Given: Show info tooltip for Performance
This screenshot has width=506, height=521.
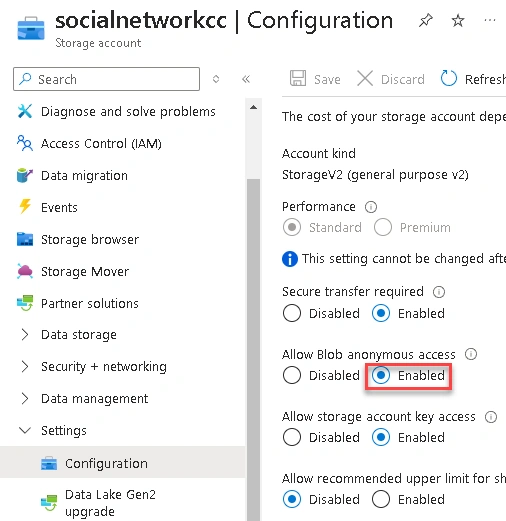Looking at the screenshot, I should click(371, 207).
